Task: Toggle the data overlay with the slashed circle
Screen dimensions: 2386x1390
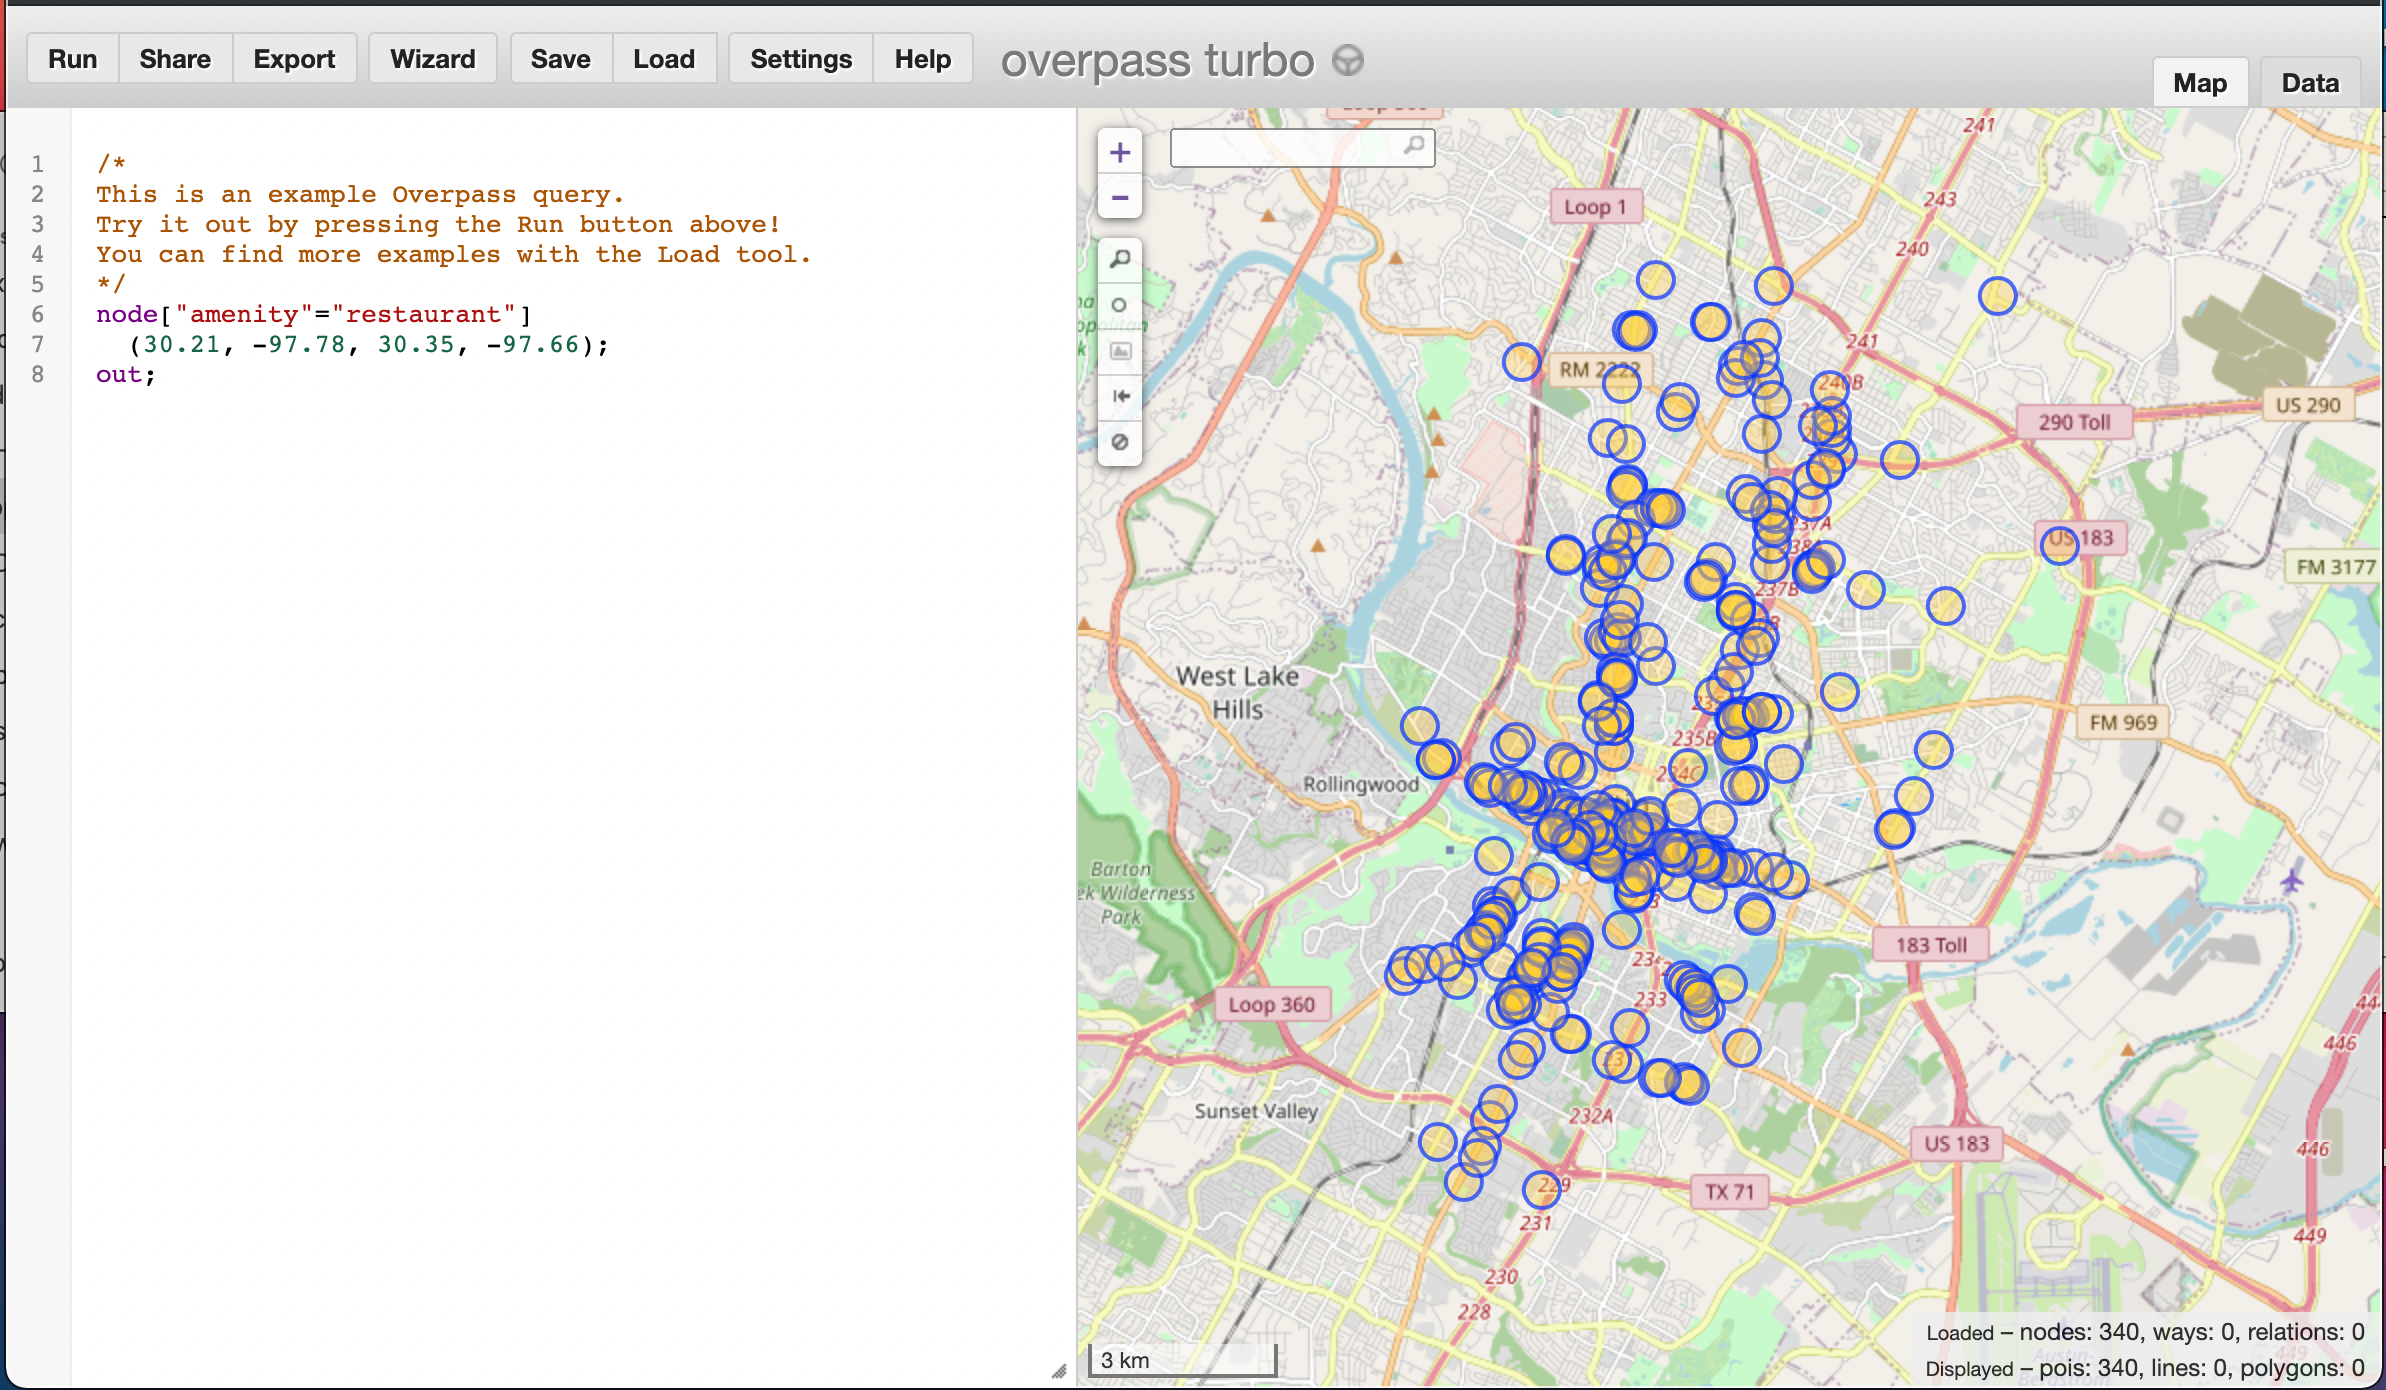Action: click(x=1119, y=442)
